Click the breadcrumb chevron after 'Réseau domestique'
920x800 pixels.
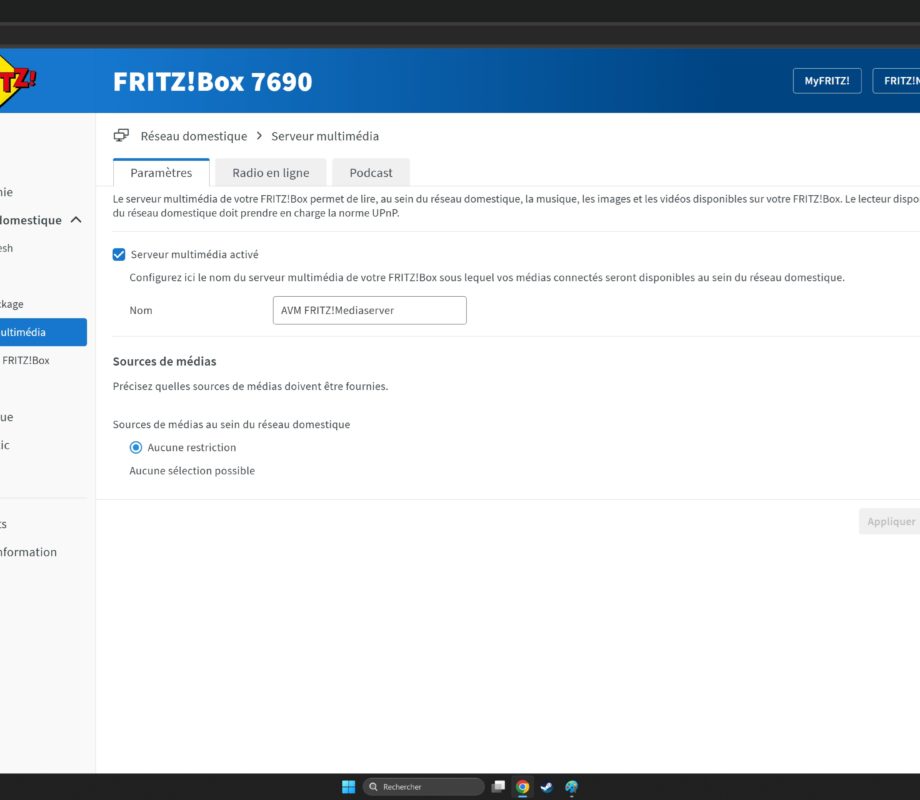[259, 136]
